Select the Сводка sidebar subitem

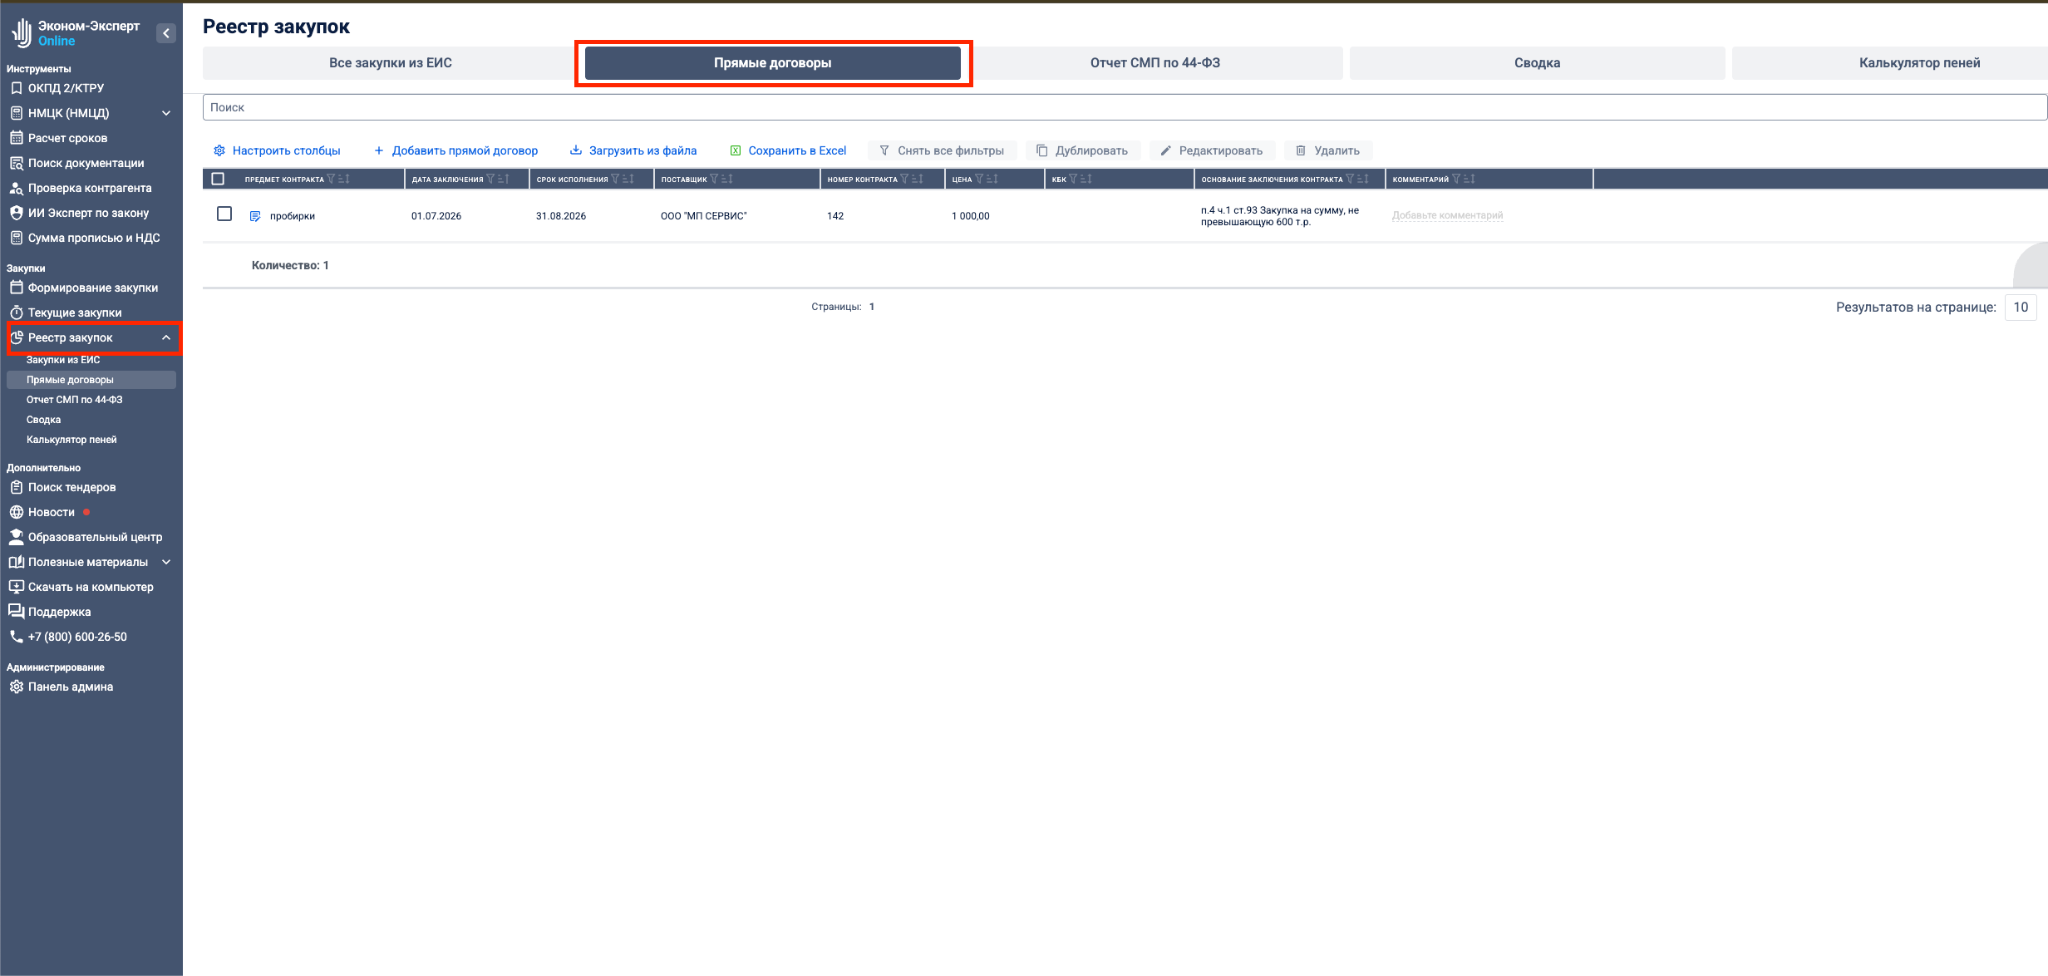tap(44, 420)
